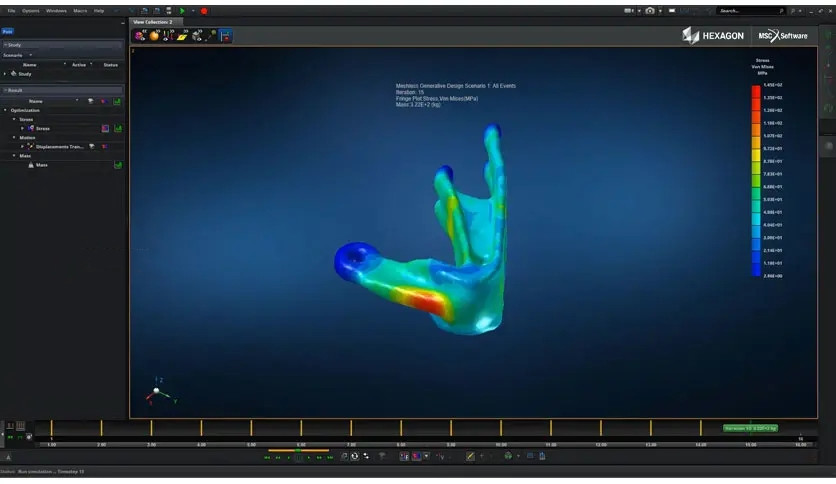The image size is (836, 484).
Task: Click the yellow pencil icon in bottom toolbar
Action: click(x=470, y=456)
